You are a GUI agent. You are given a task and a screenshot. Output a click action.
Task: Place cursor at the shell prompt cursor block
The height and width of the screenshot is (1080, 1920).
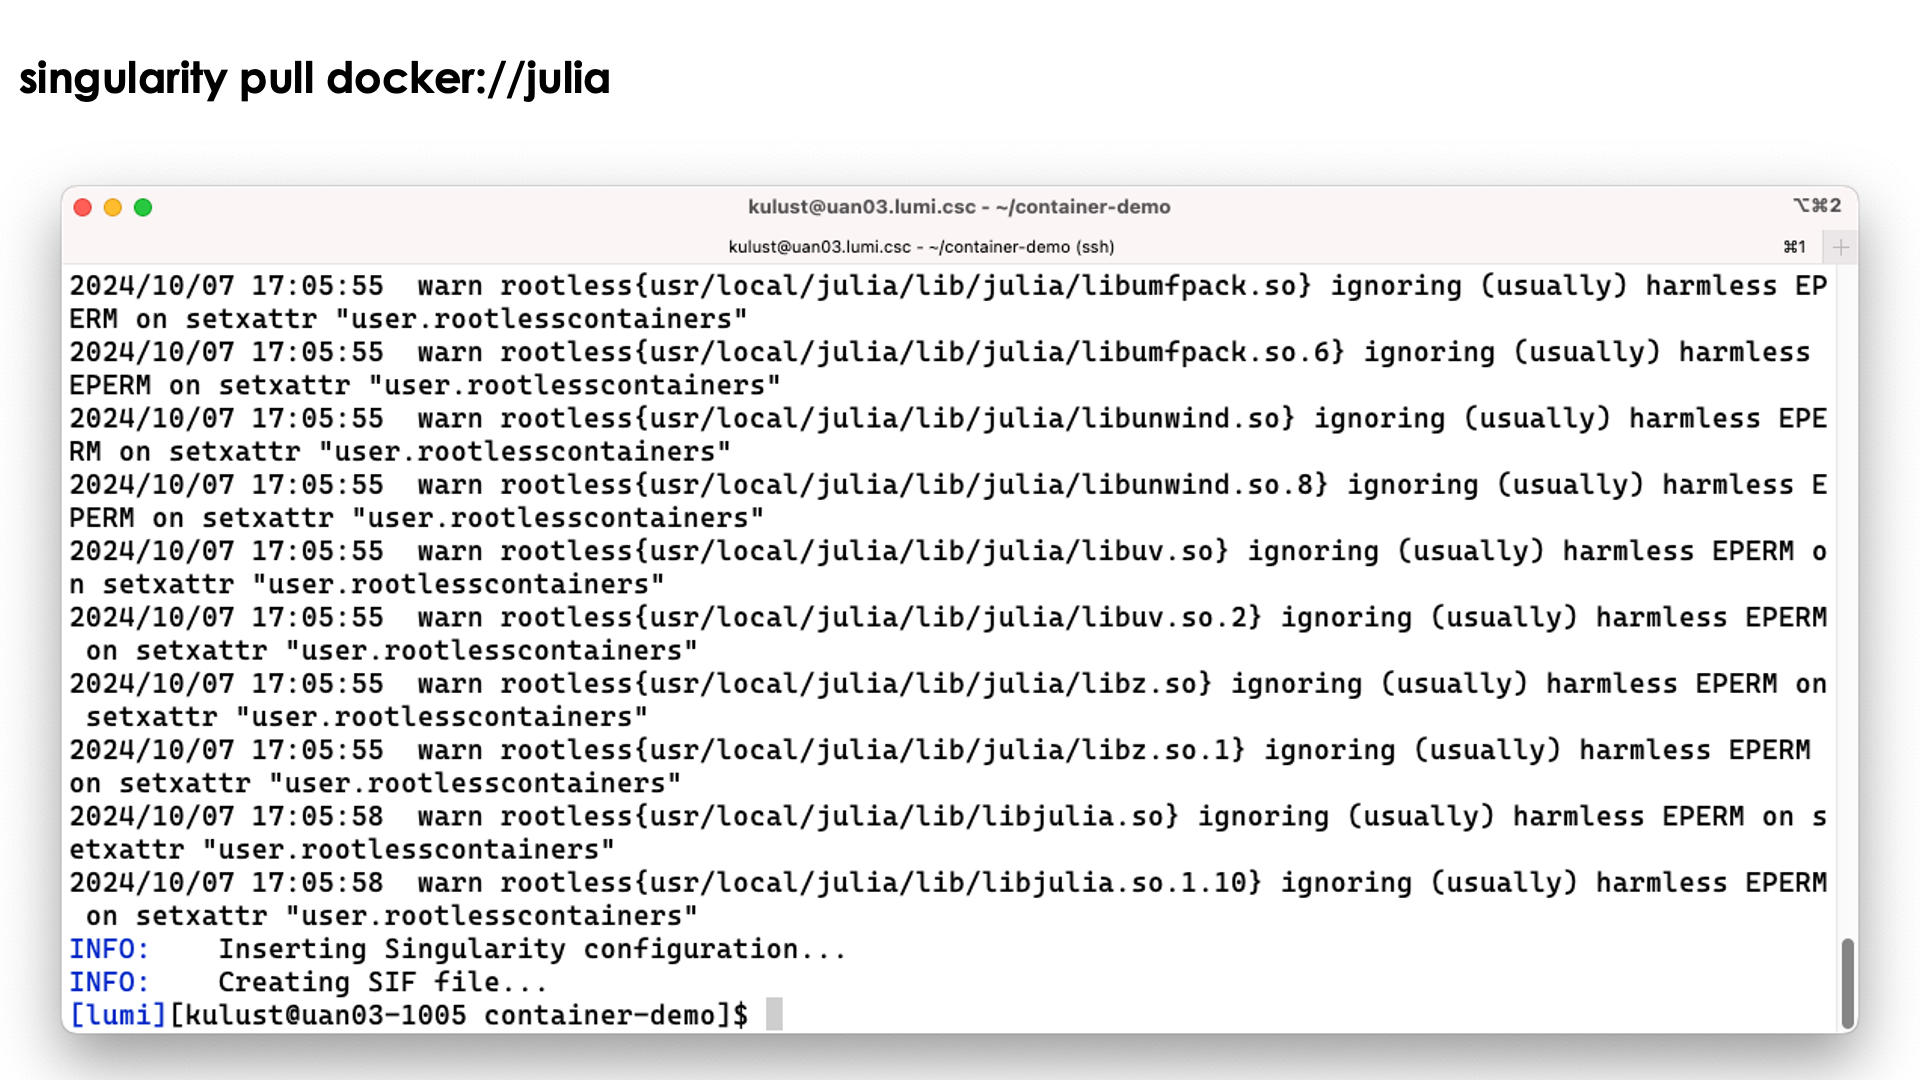tap(774, 1014)
